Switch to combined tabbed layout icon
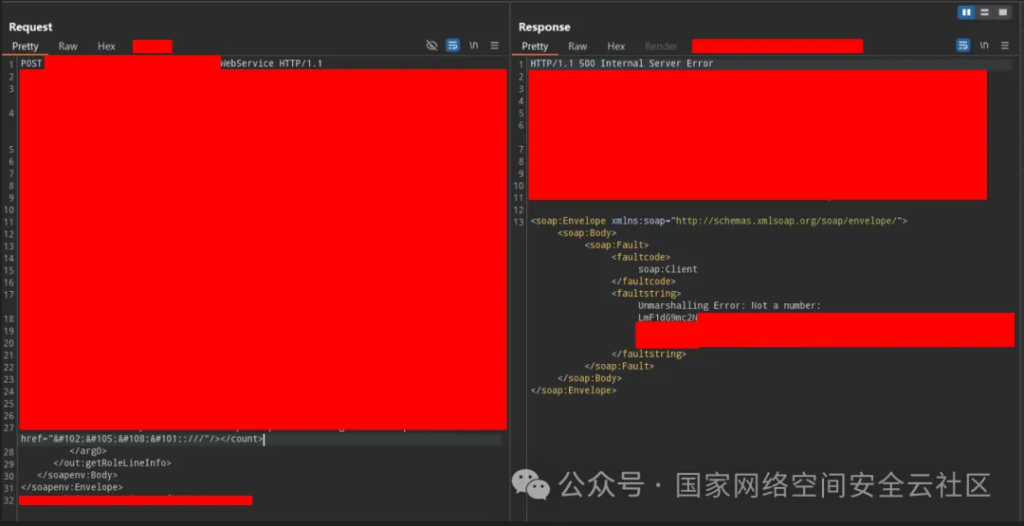This screenshot has height=526, width=1024. point(1003,12)
